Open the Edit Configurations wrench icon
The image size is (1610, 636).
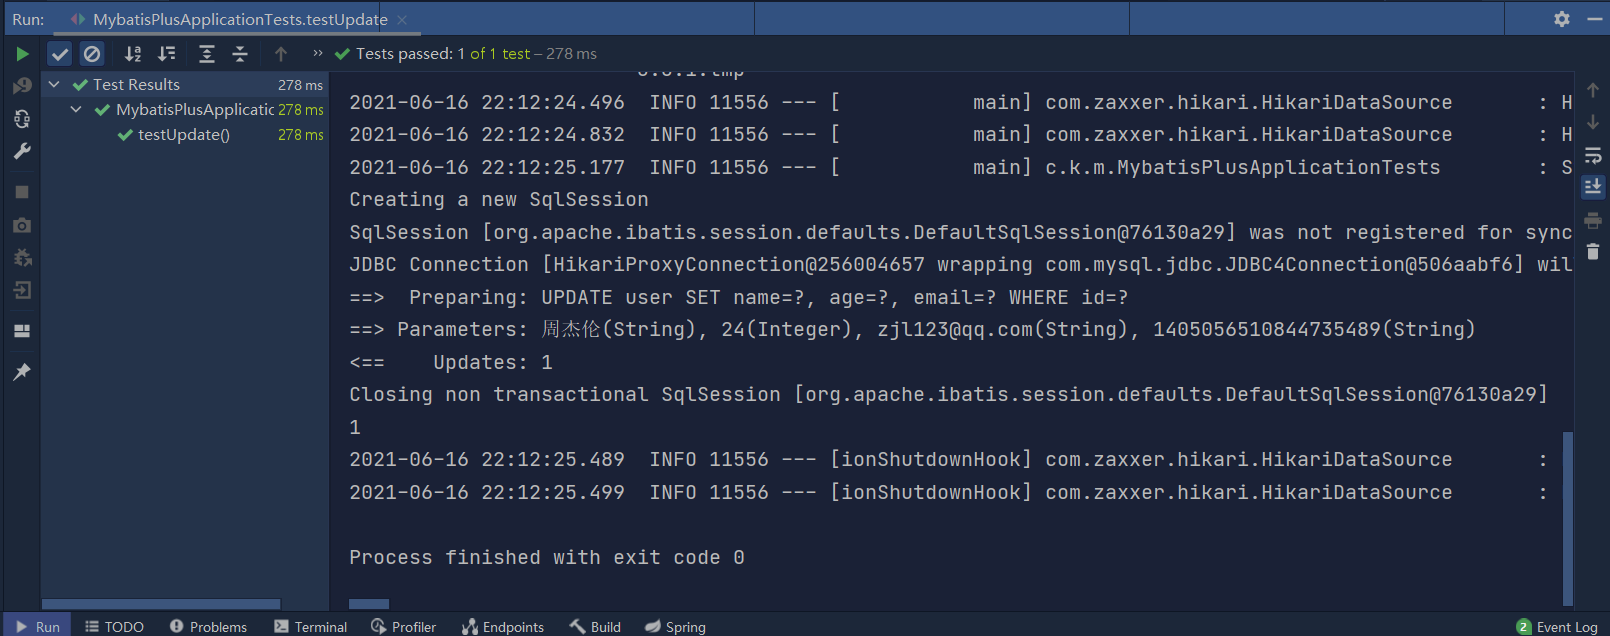22,151
